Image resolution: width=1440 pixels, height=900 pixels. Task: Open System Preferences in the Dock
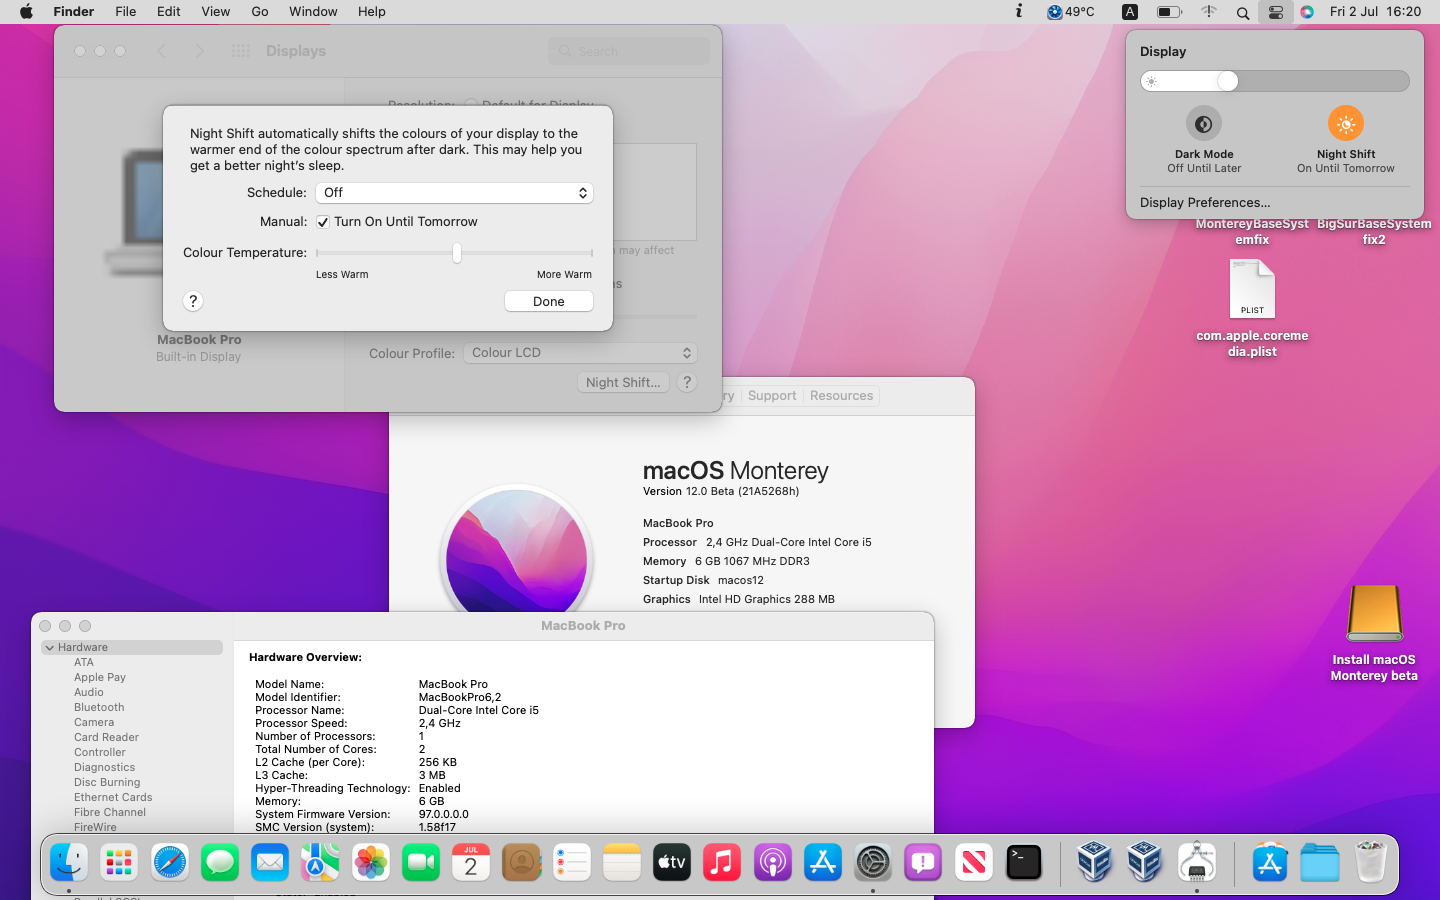click(x=873, y=862)
